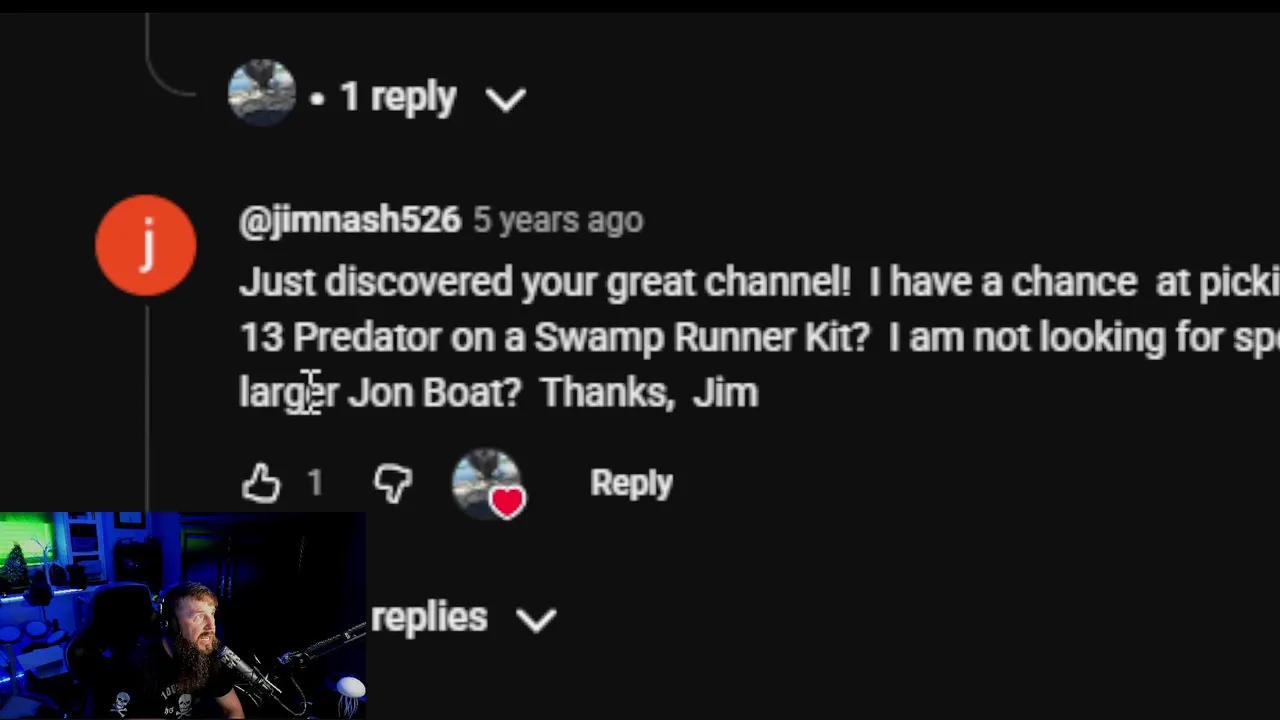Viewport: 1280px width, 720px height.
Task: Click the creator avatar with heart badge
Action: click(x=488, y=484)
